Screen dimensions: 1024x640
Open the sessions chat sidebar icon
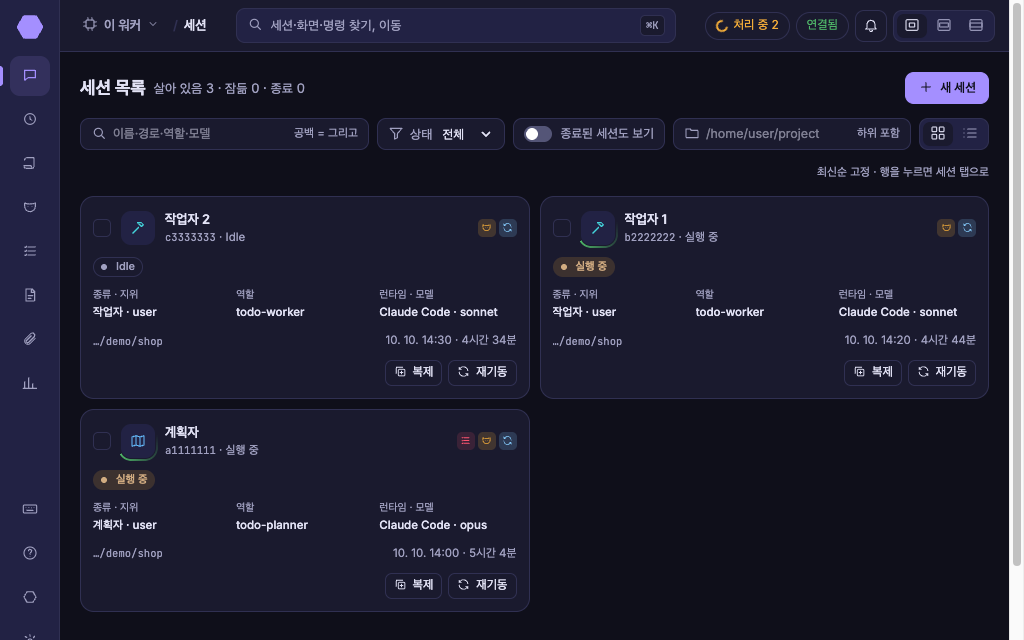[x=30, y=76]
